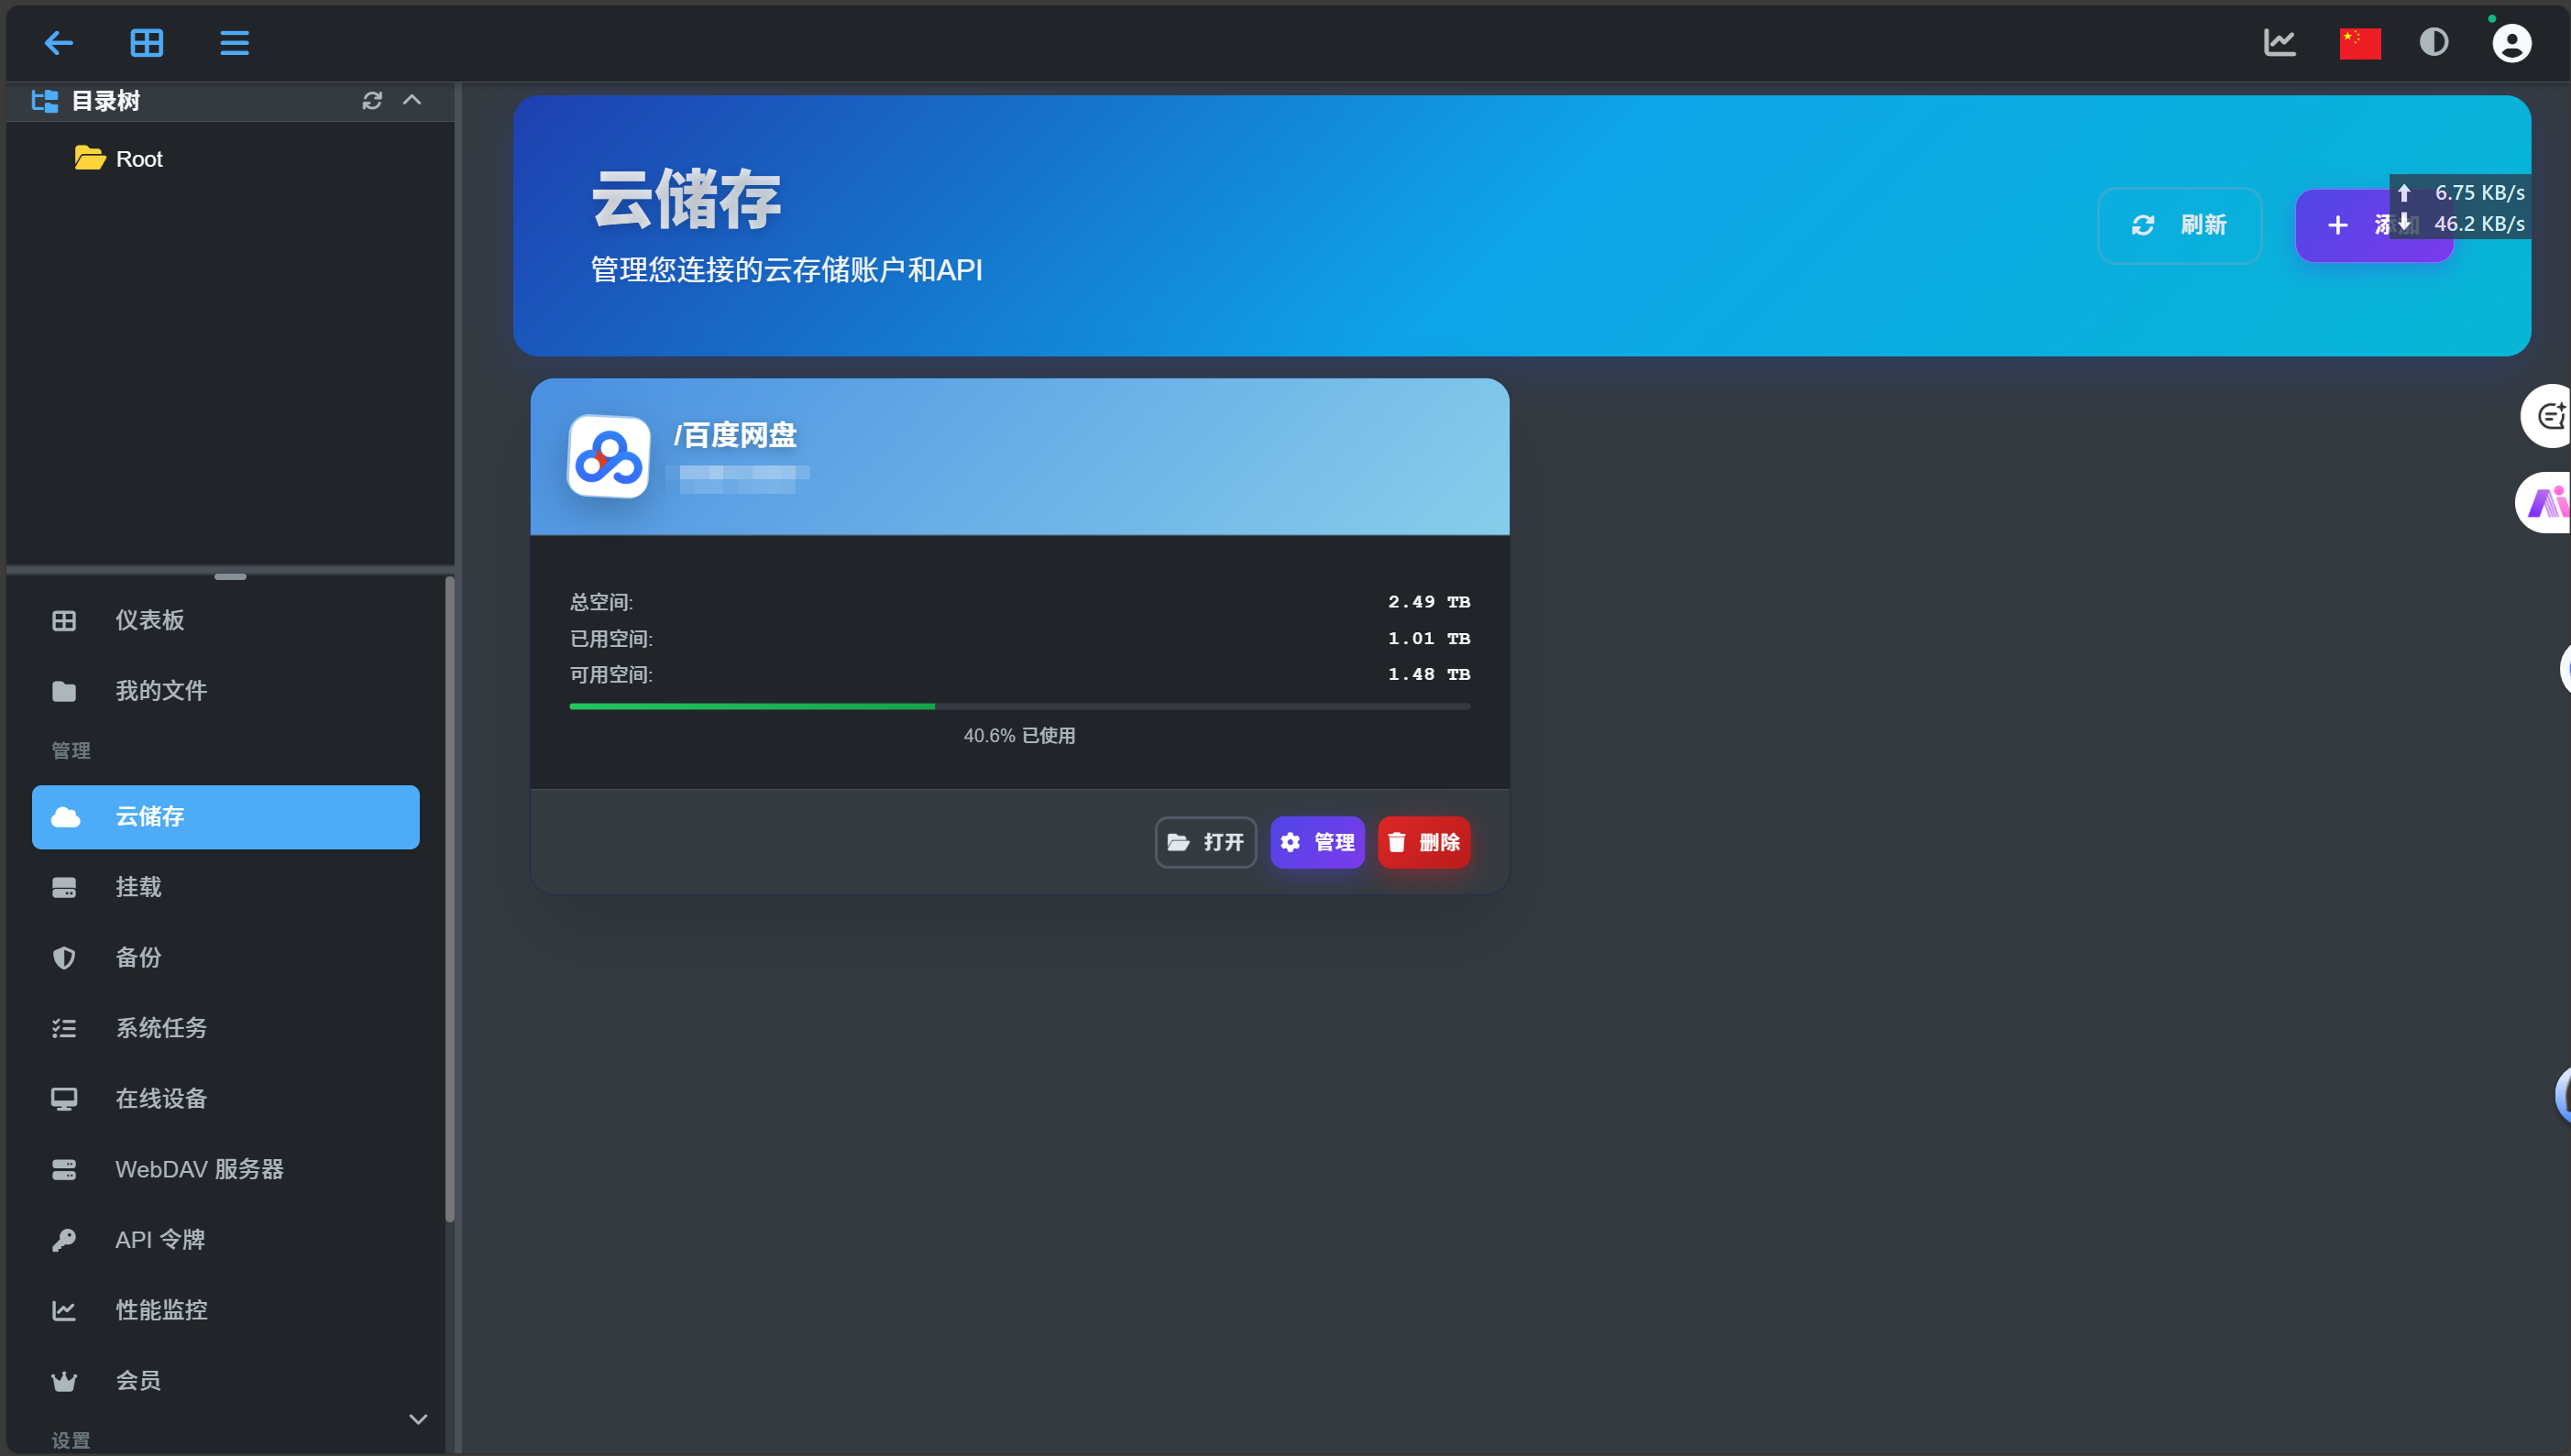Open the hamburger menu icon

coord(234,43)
